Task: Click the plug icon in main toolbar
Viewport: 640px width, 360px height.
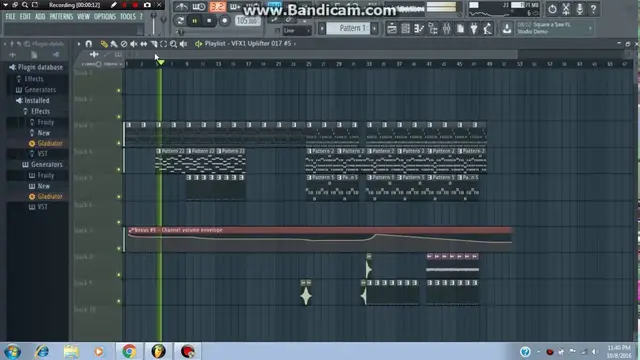Action: tap(473, 29)
